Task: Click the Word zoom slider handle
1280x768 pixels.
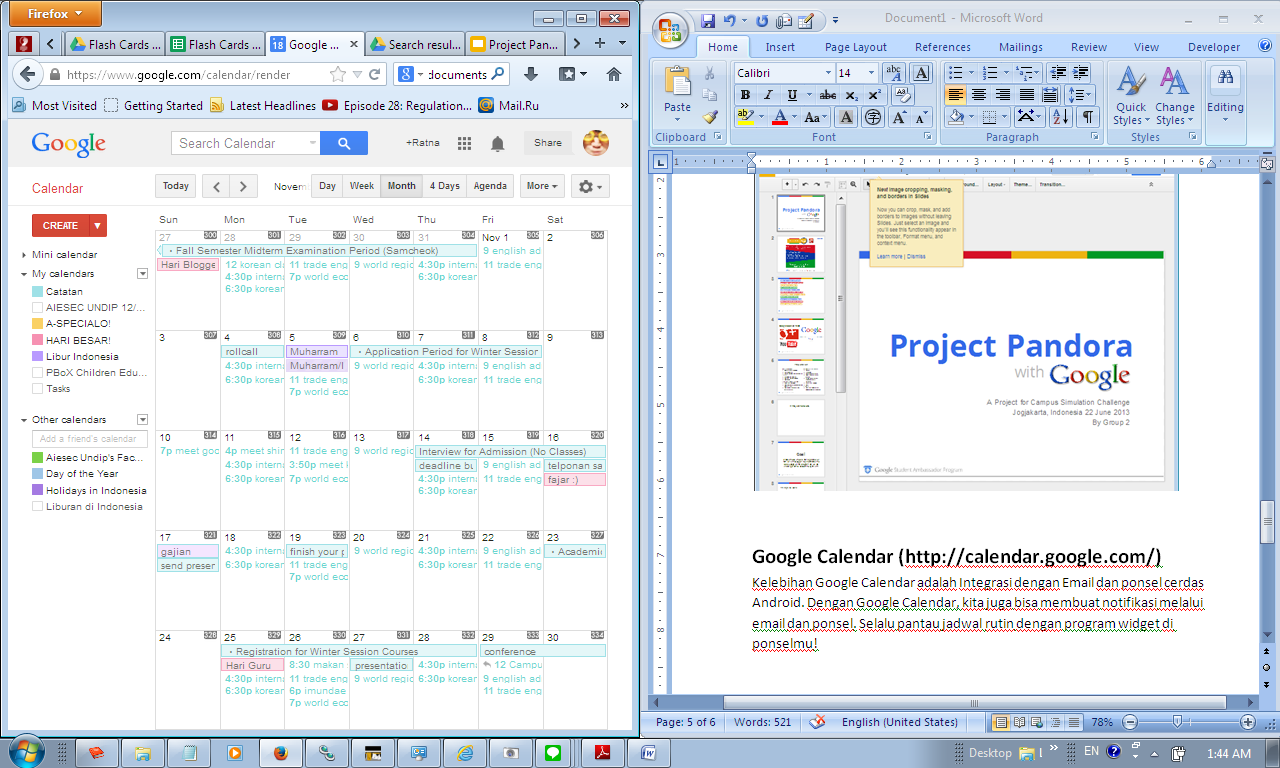Action: tap(1177, 722)
